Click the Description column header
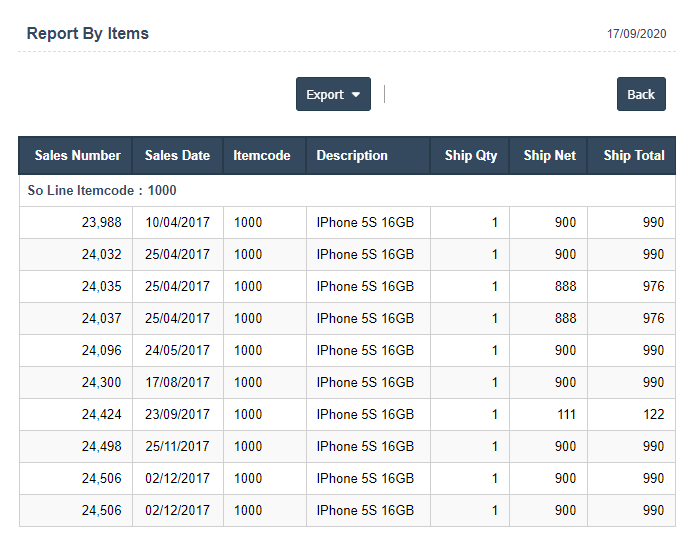The height and width of the screenshot is (535, 694). click(352, 155)
